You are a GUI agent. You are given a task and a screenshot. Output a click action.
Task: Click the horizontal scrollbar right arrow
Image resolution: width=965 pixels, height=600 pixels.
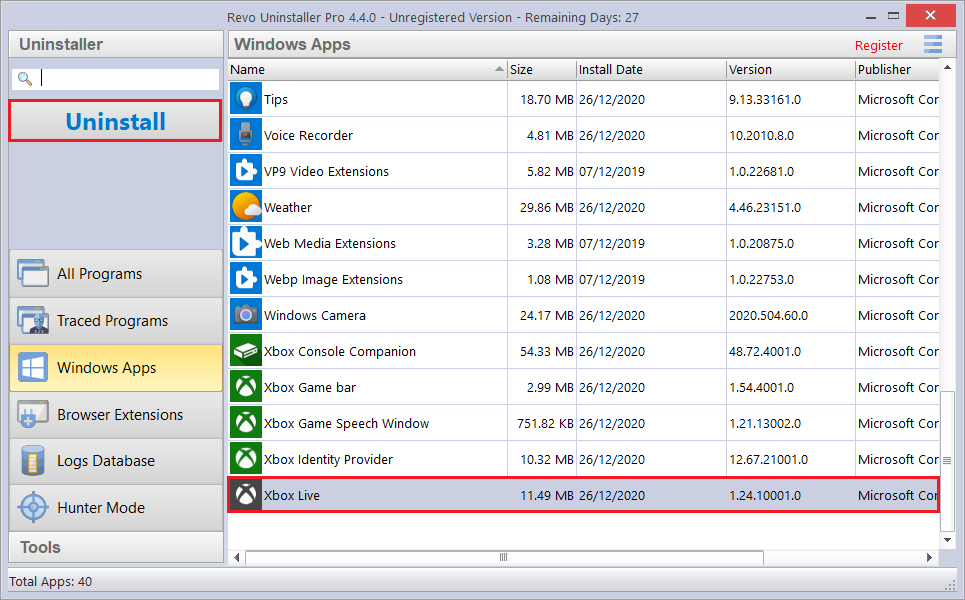coord(929,558)
